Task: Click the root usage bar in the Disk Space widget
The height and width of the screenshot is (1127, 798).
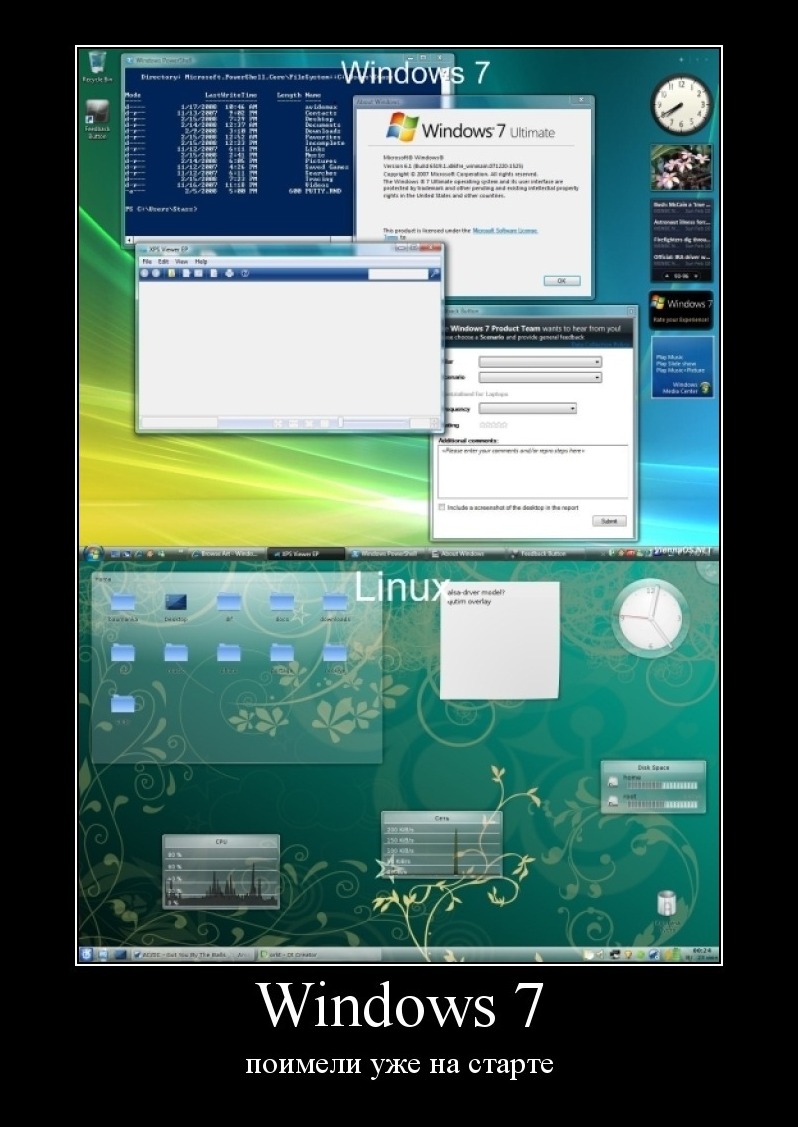Action: pyautogui.click(x=662, y=804)
